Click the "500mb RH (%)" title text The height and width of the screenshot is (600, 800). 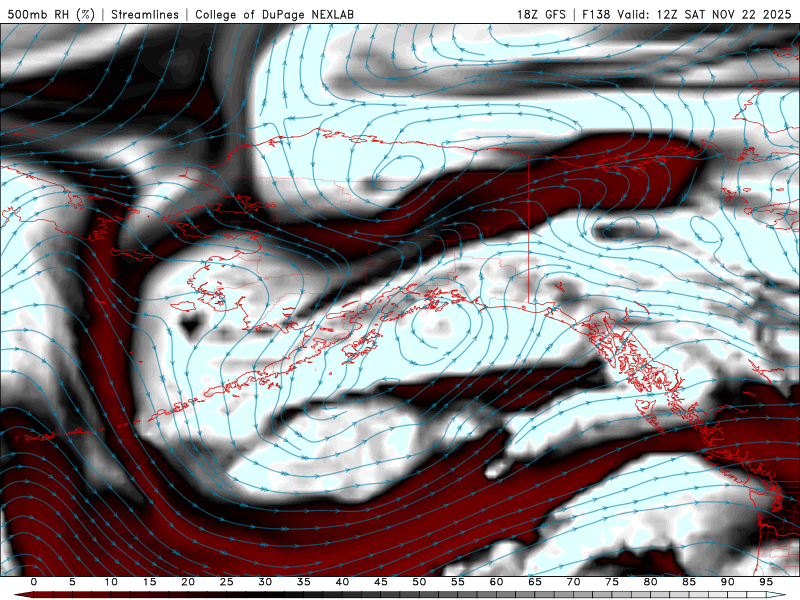[x=51, y=14]
